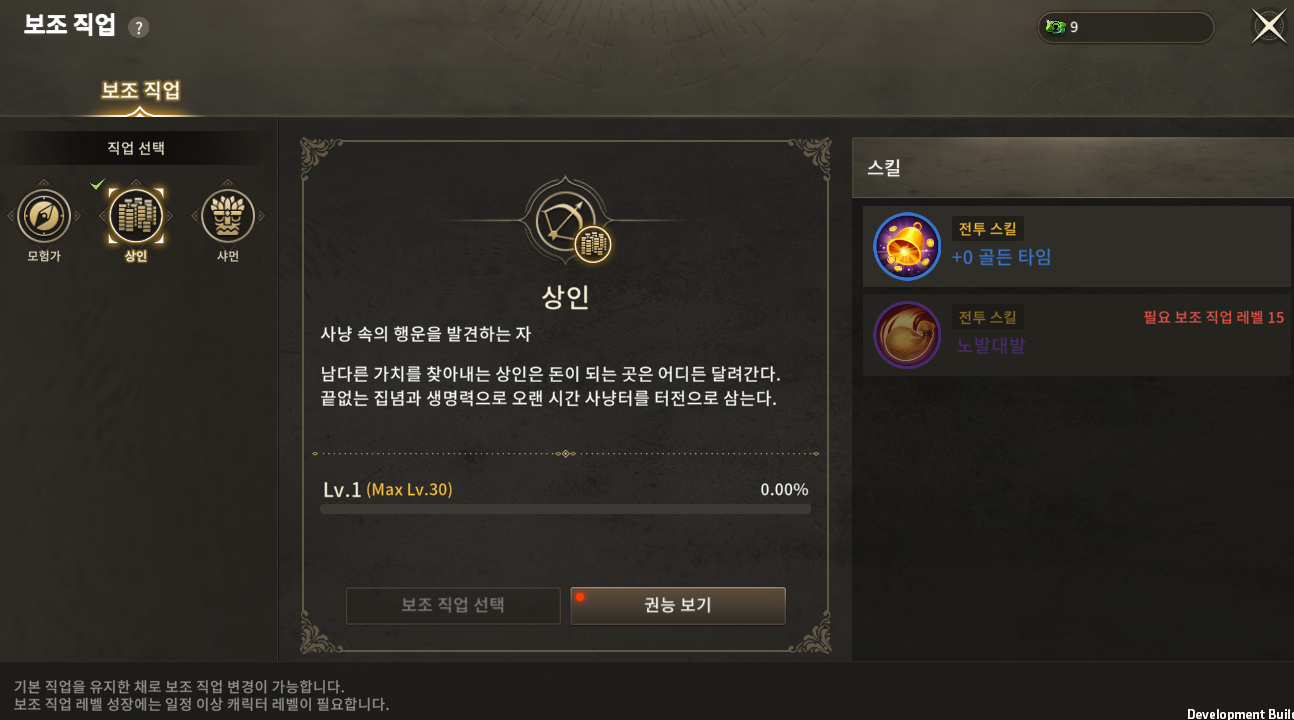The width and height of the screenshot is (1294, 720).
Task: Close the 보조 직업 window
Action: 1268,27
